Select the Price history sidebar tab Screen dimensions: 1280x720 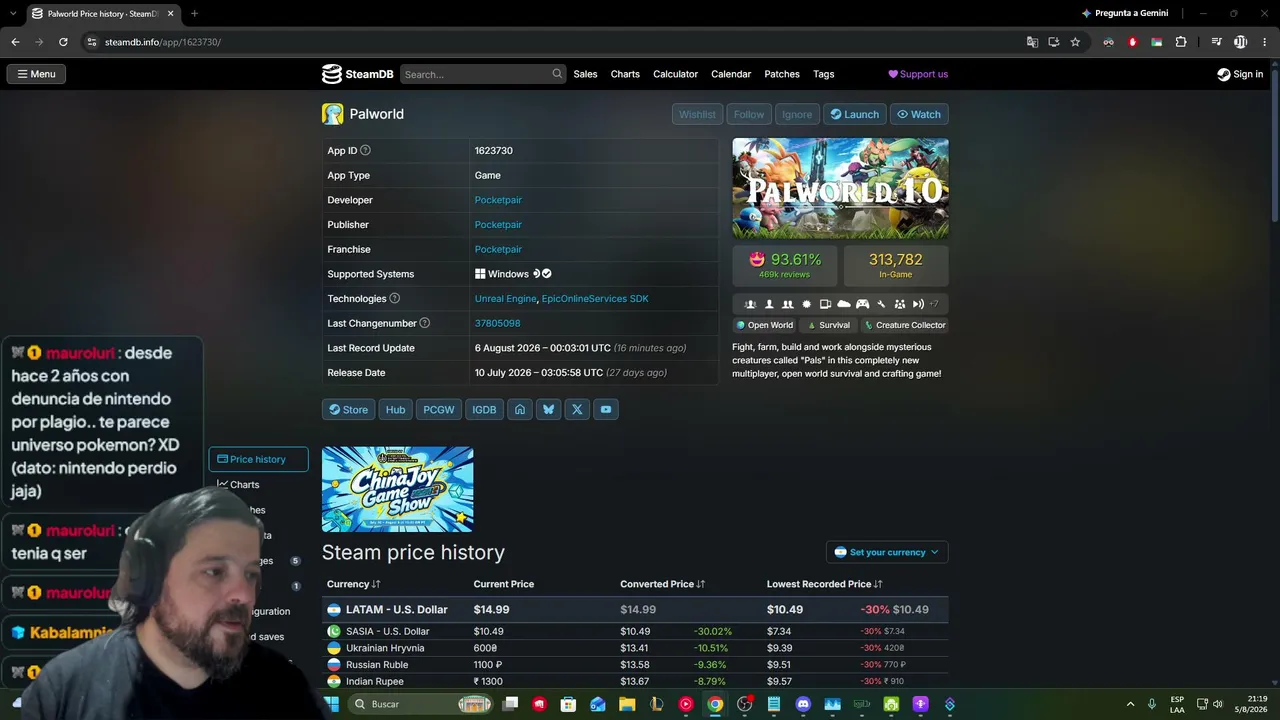tap(258, 459)
